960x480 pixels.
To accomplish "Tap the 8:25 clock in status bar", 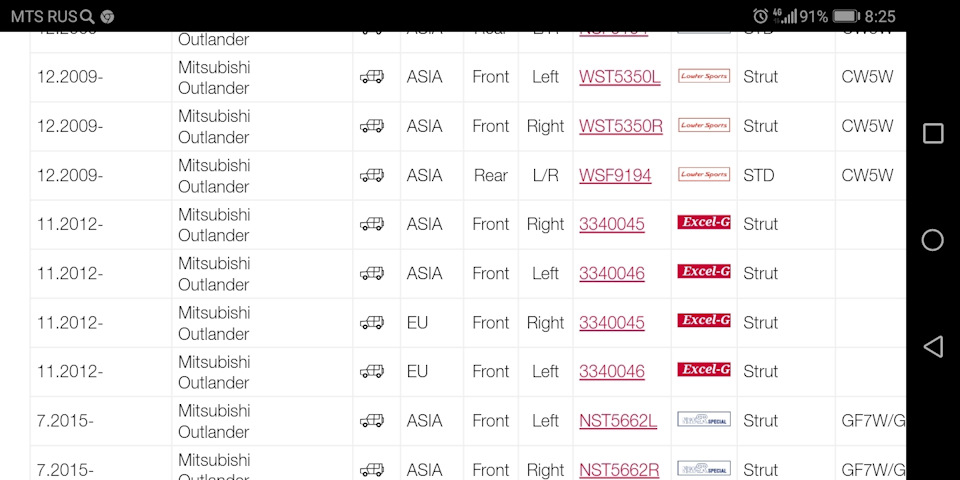I will click(880, 16).
